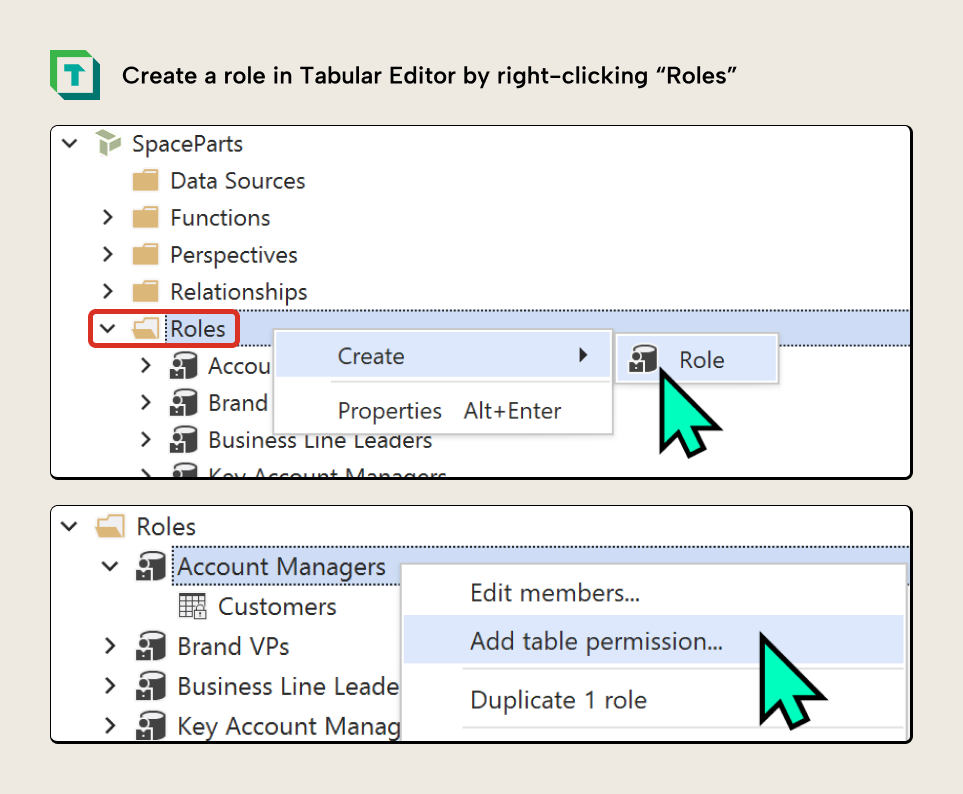Open the Create submenu in the context menu

(x=371, y=356)
